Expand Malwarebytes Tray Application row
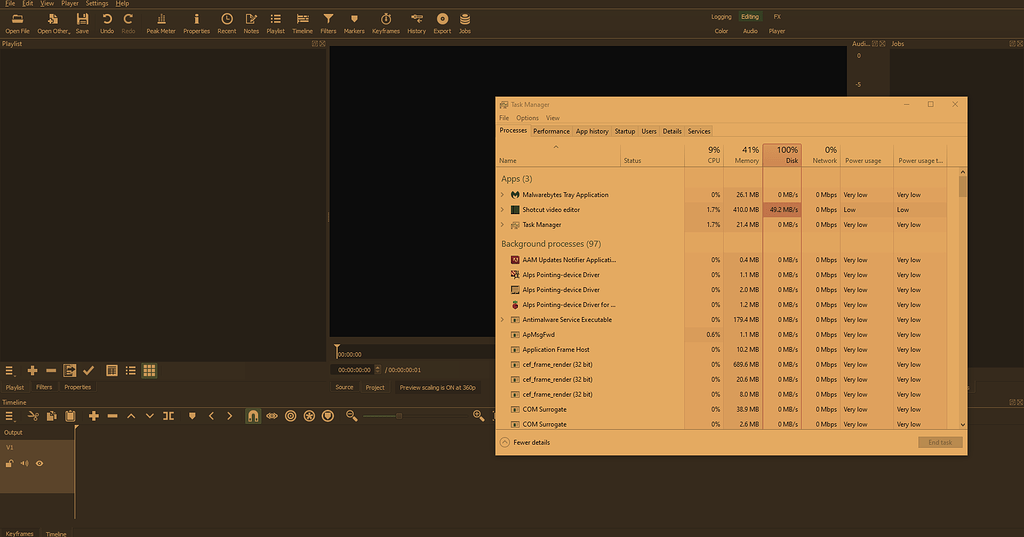1024x537 pixels. 502,195
